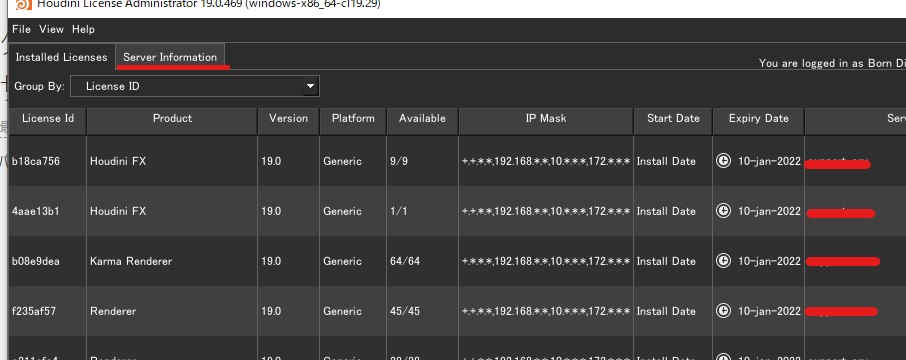Click the clock icon in Karma Renderer row
This screenshot has height=360, width=906.
click(x=723, y=261)
